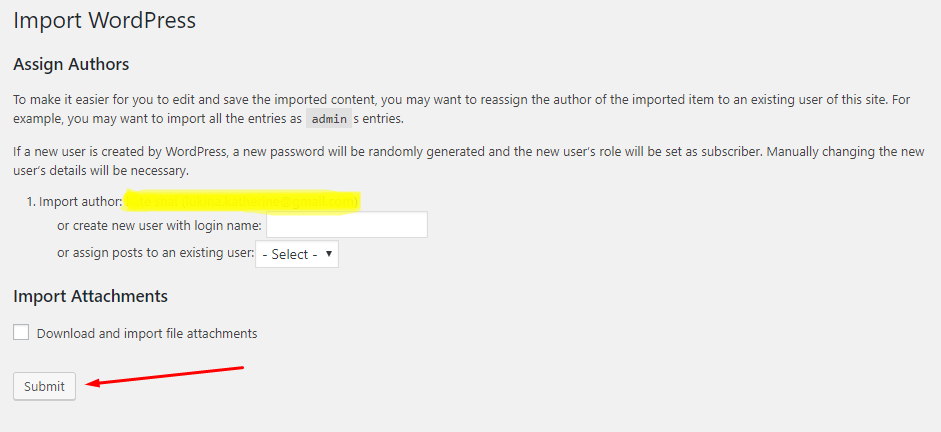The width and height of the screenshot is (941, 432).
Task: Click the "Import author:" label
Action: 81,201
